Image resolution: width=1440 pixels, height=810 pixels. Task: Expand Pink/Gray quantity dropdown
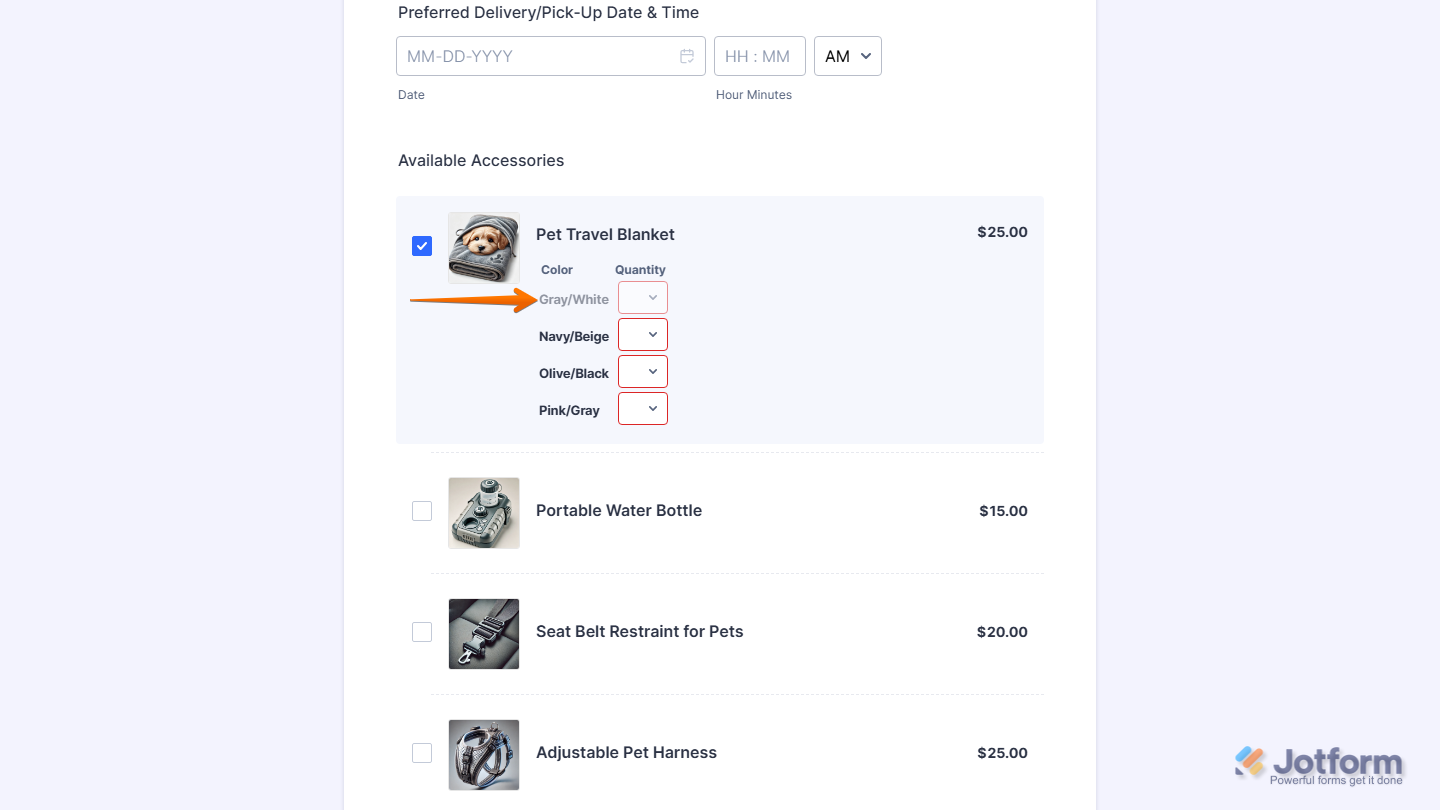click(x=643, y=409)
